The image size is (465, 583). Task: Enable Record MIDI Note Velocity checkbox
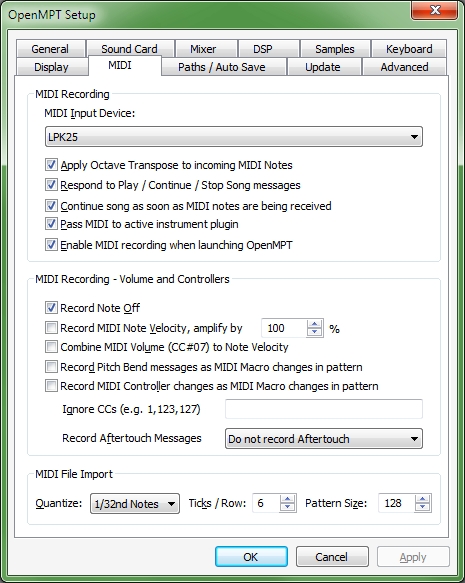(51, 328)
